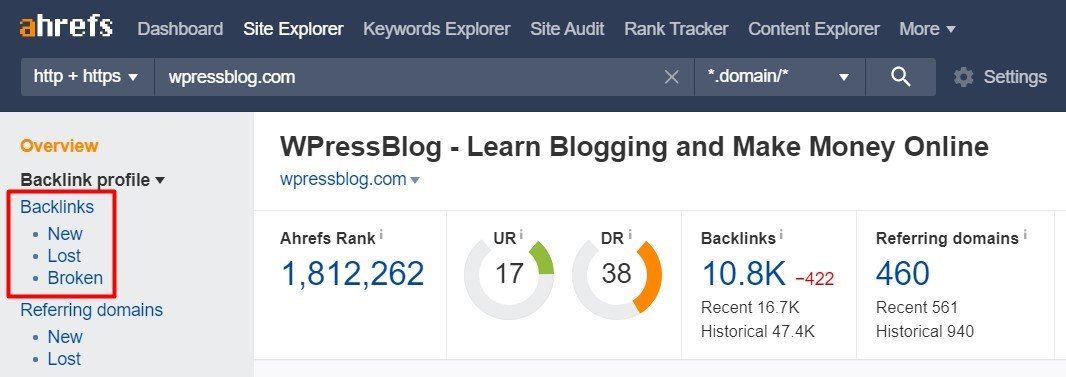The width and height of the screenshot is (1066, 377).
Task: Click the info icon beside UR
Action: [521, 235]
